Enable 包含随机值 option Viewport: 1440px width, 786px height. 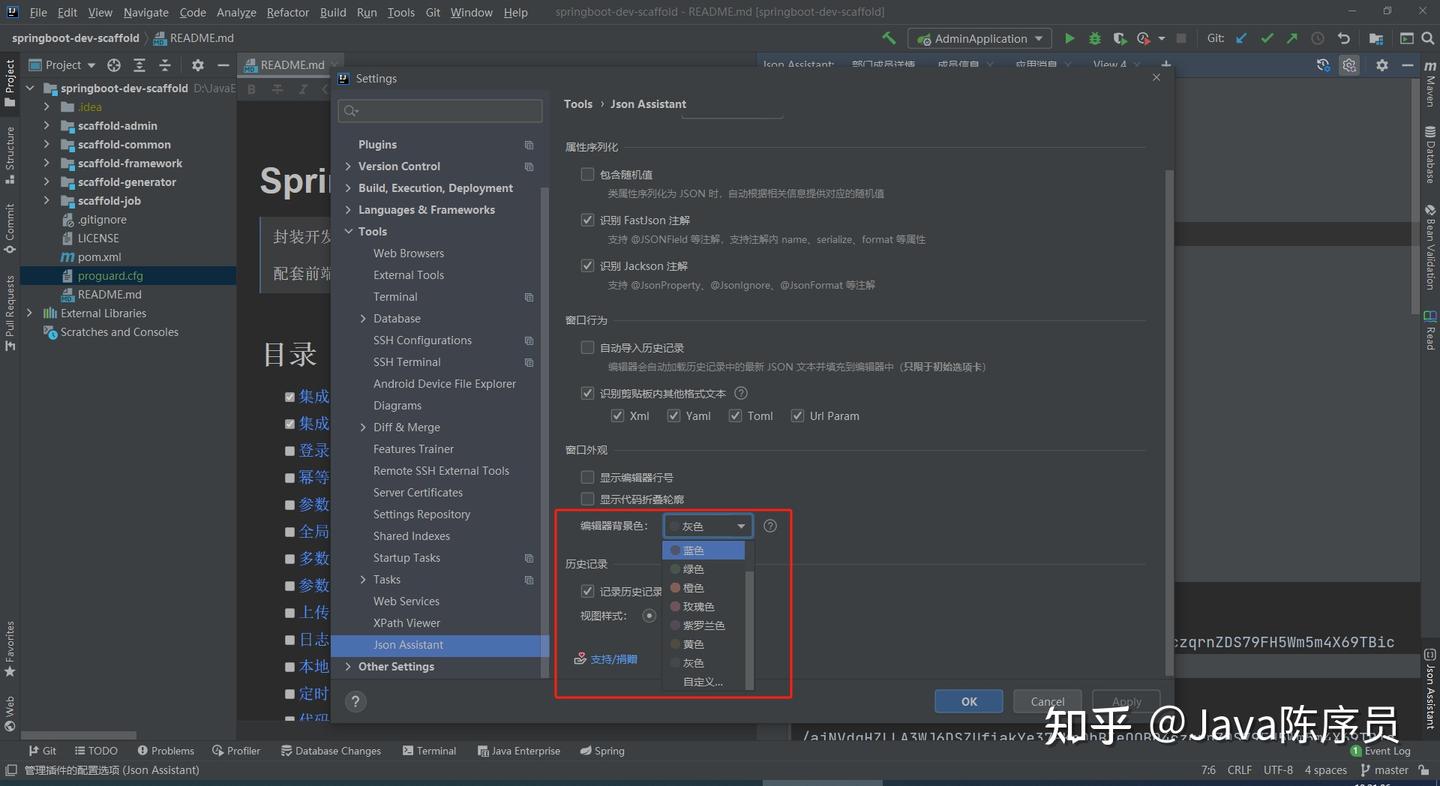pyautogui.click(x=587, y=174)
